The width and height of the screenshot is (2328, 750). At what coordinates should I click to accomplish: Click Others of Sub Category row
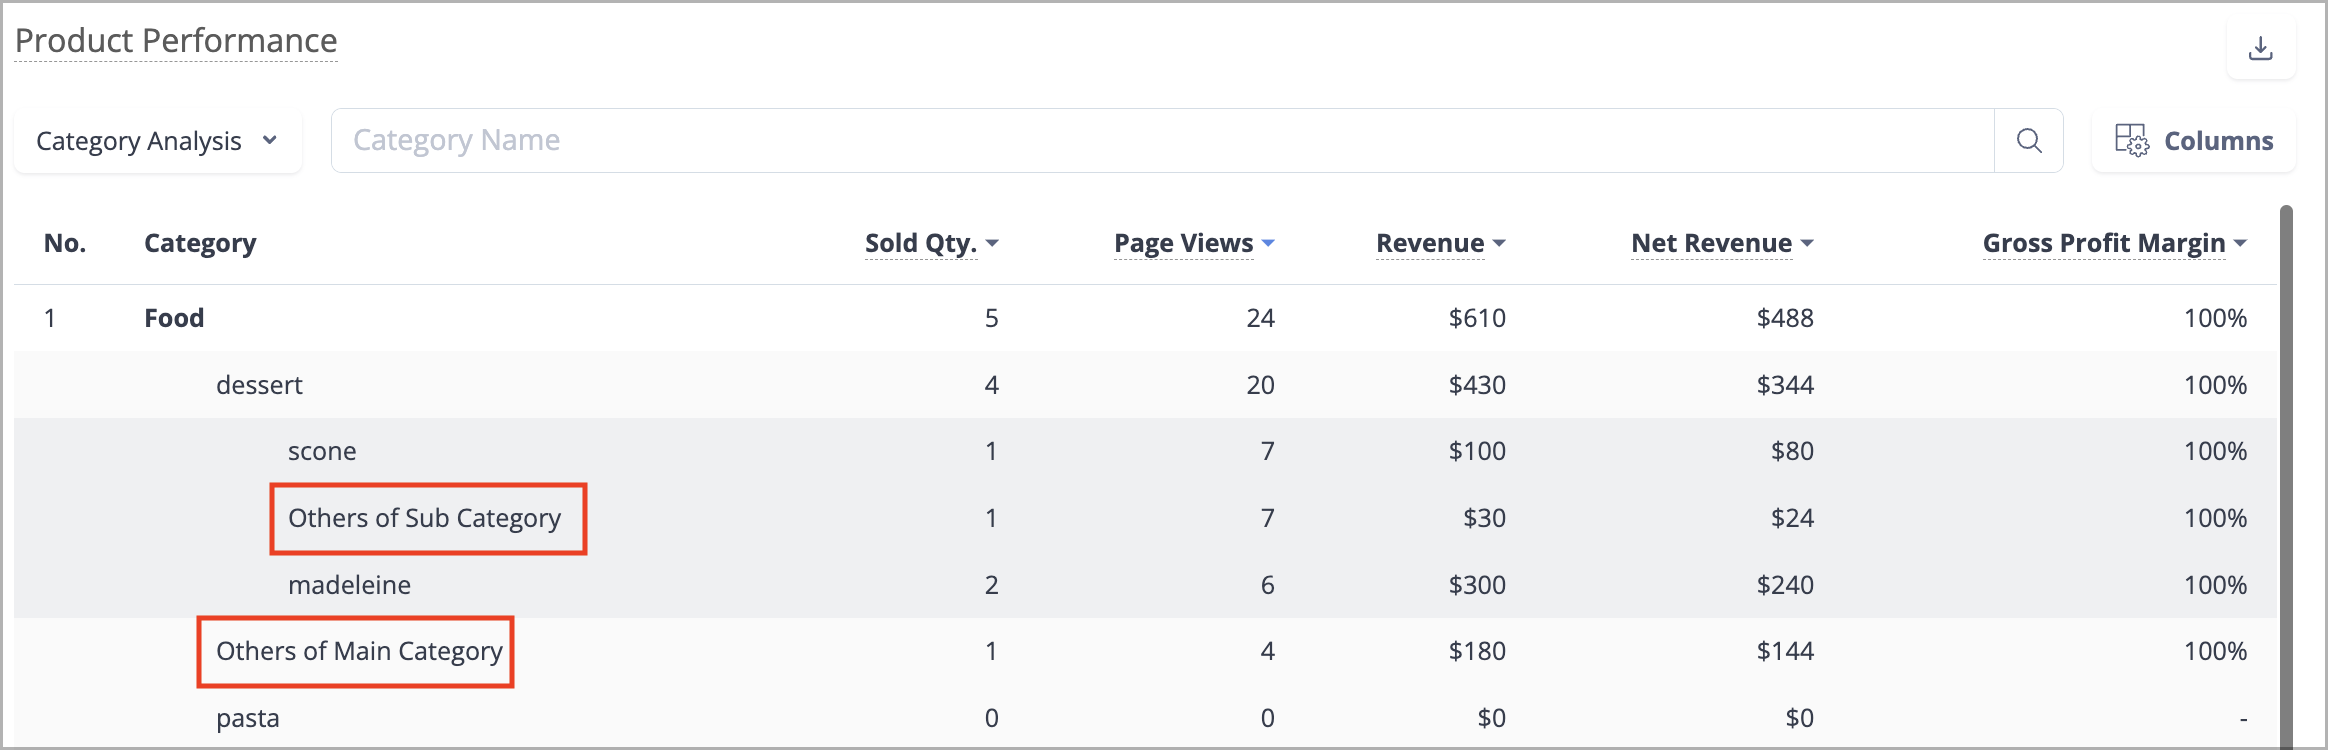1145,518
